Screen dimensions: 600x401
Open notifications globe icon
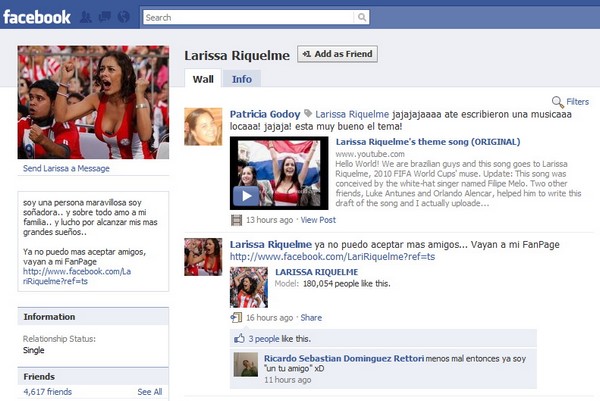pyautogui.click(x=124, y=17)
